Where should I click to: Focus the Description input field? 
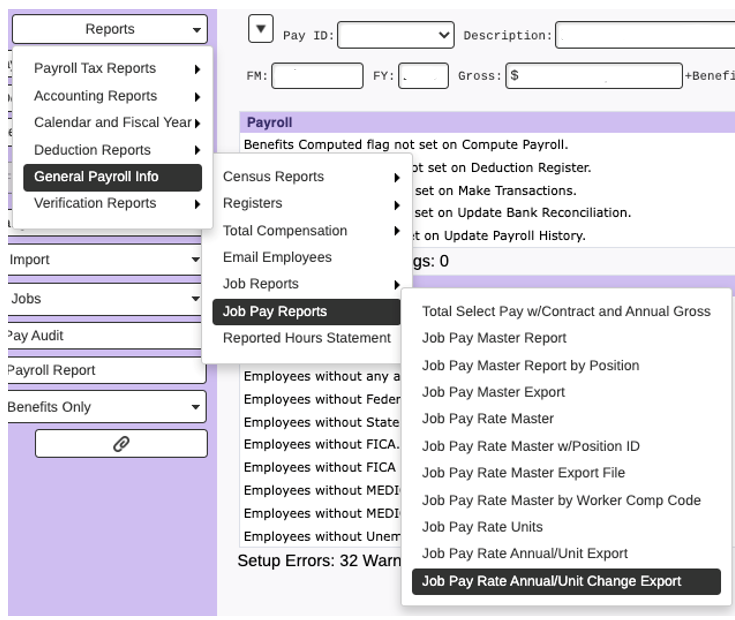pyautogui.click(x=645, y=35)
